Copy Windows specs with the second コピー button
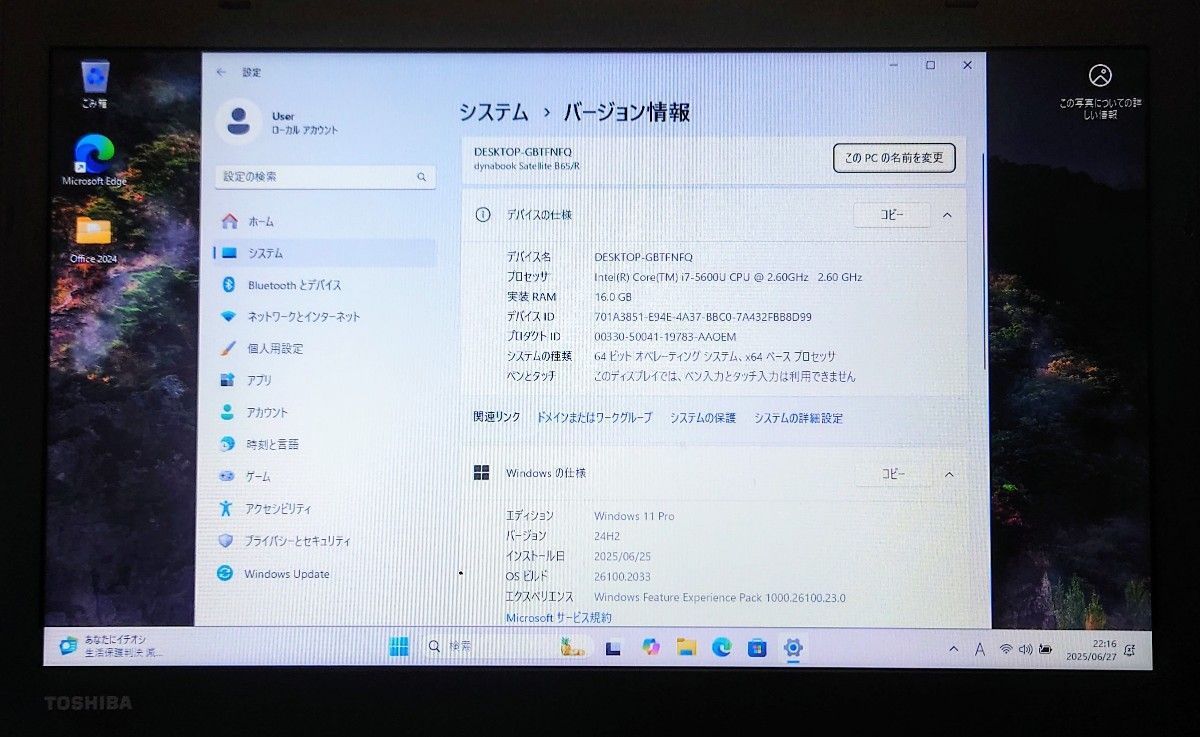Image resolution: width=1200 pixels, height=737 pixels. coord(893,474)
